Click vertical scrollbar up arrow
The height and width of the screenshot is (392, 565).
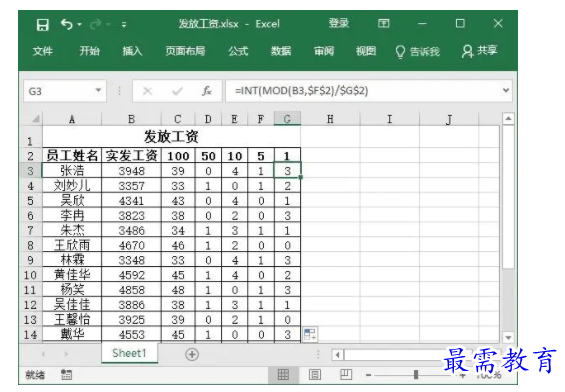tap(508, 119)
